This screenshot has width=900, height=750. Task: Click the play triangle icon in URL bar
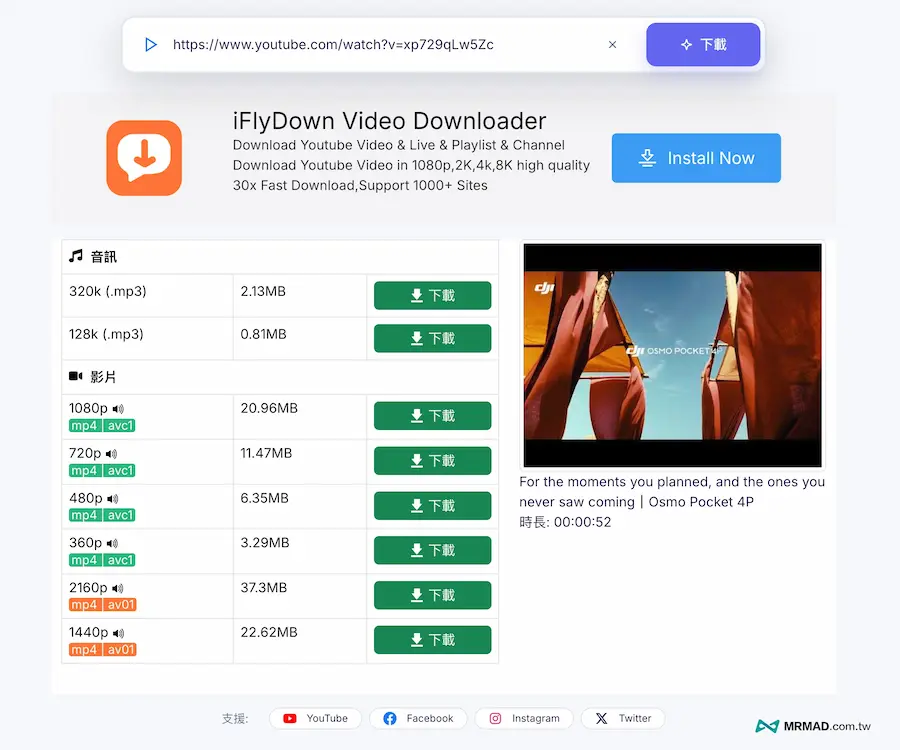151,45
